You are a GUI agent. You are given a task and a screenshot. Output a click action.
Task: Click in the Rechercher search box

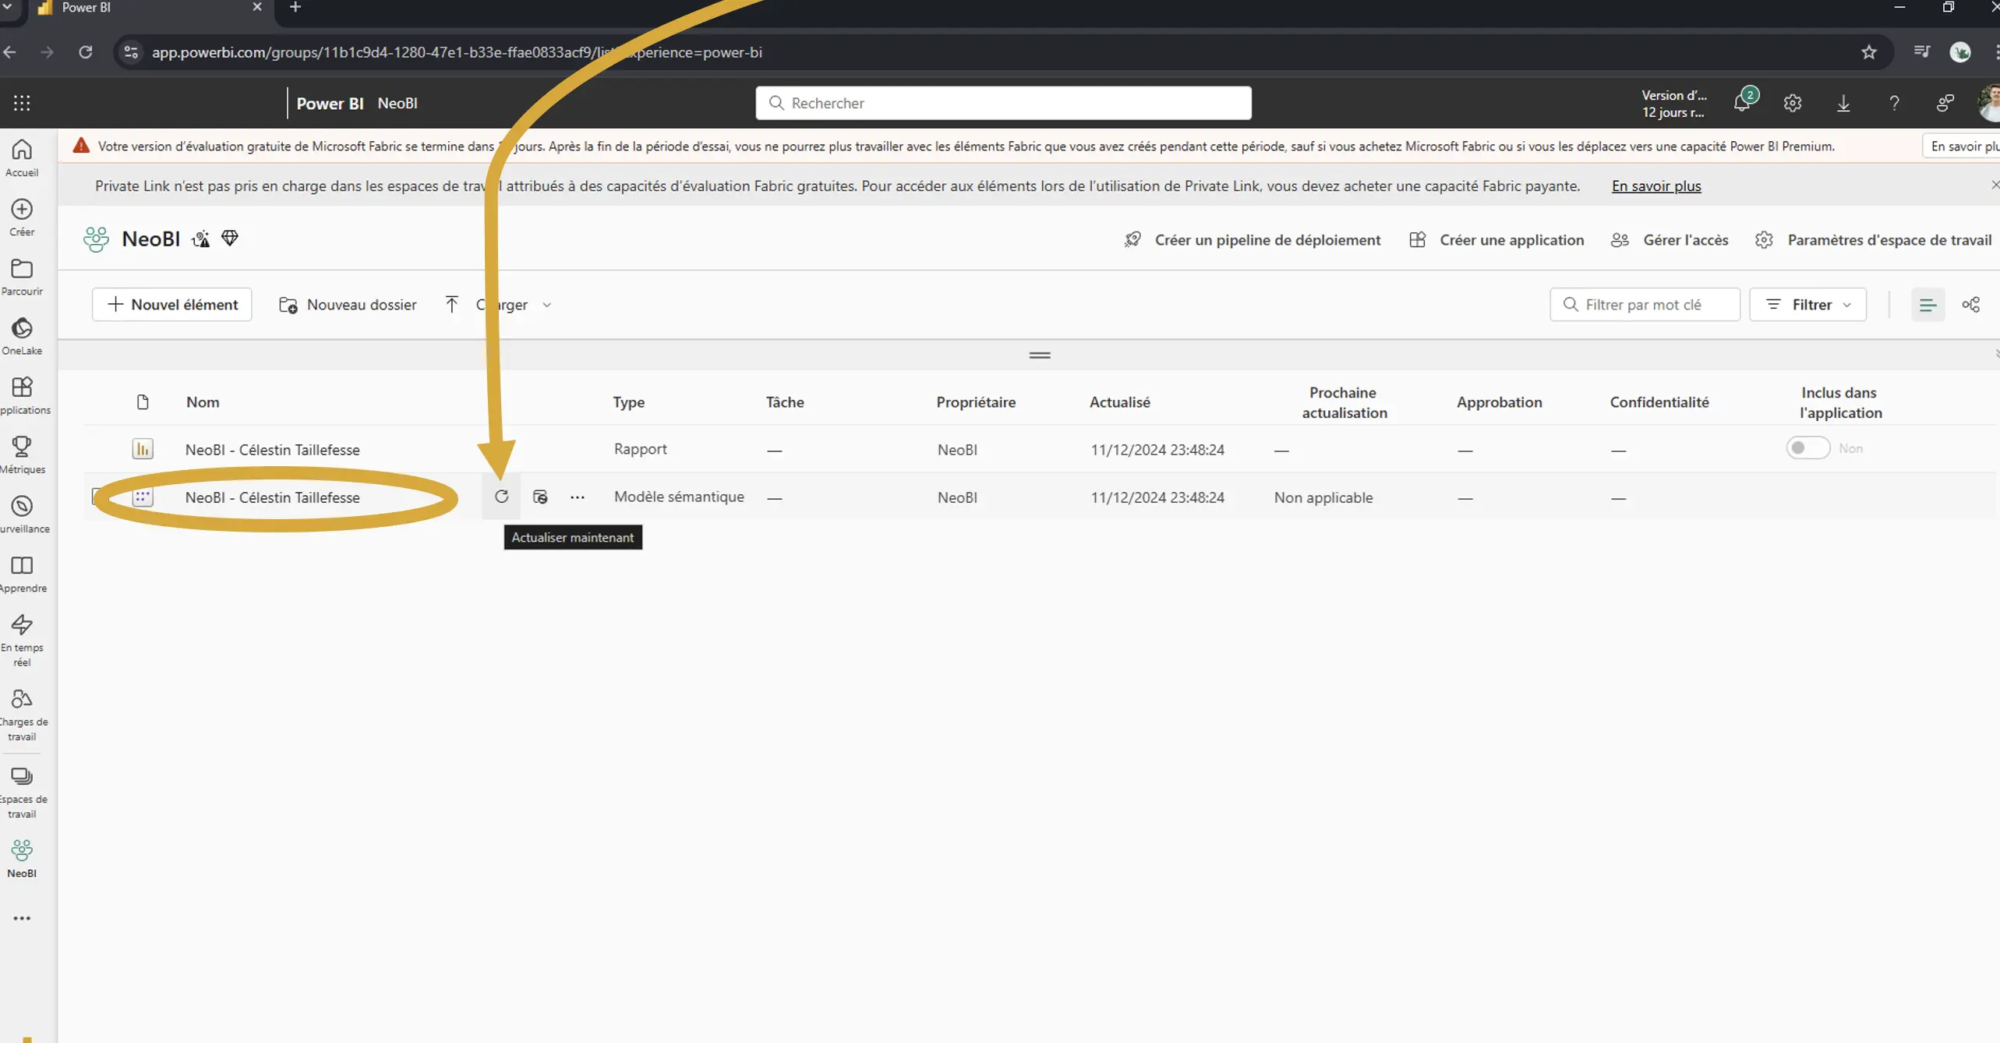point(1003,103)
